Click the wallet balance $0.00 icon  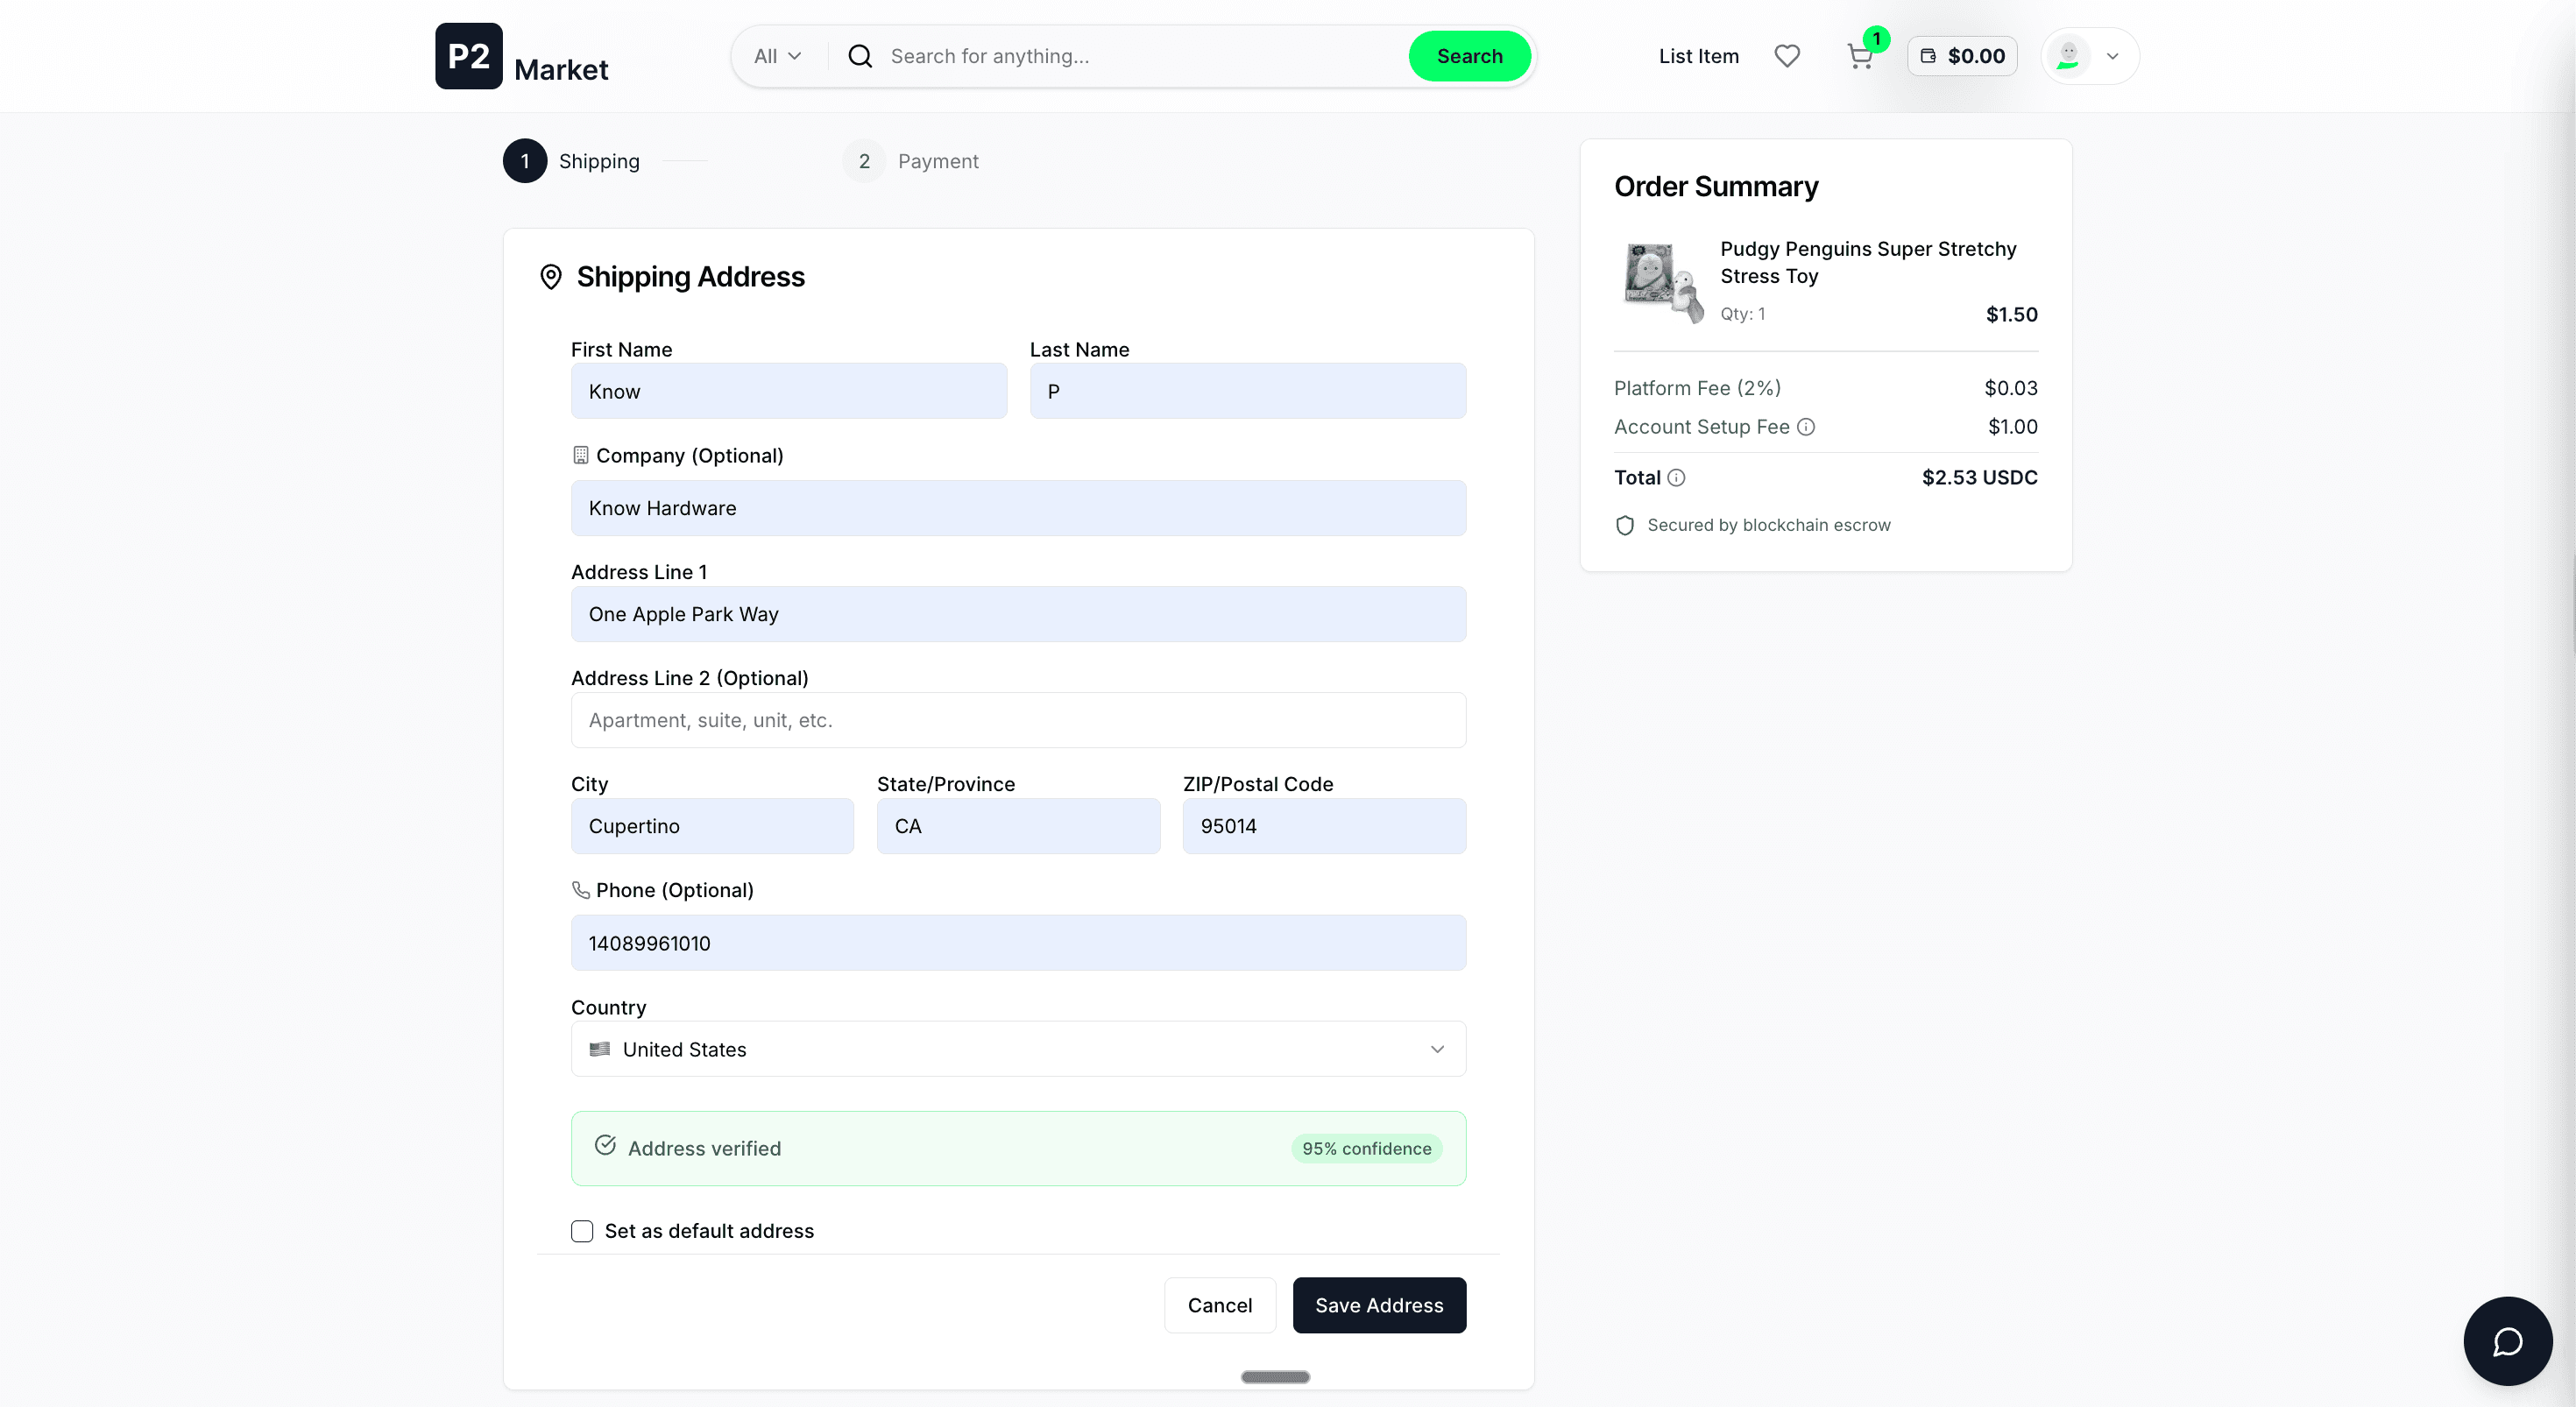click(1928, 56)
